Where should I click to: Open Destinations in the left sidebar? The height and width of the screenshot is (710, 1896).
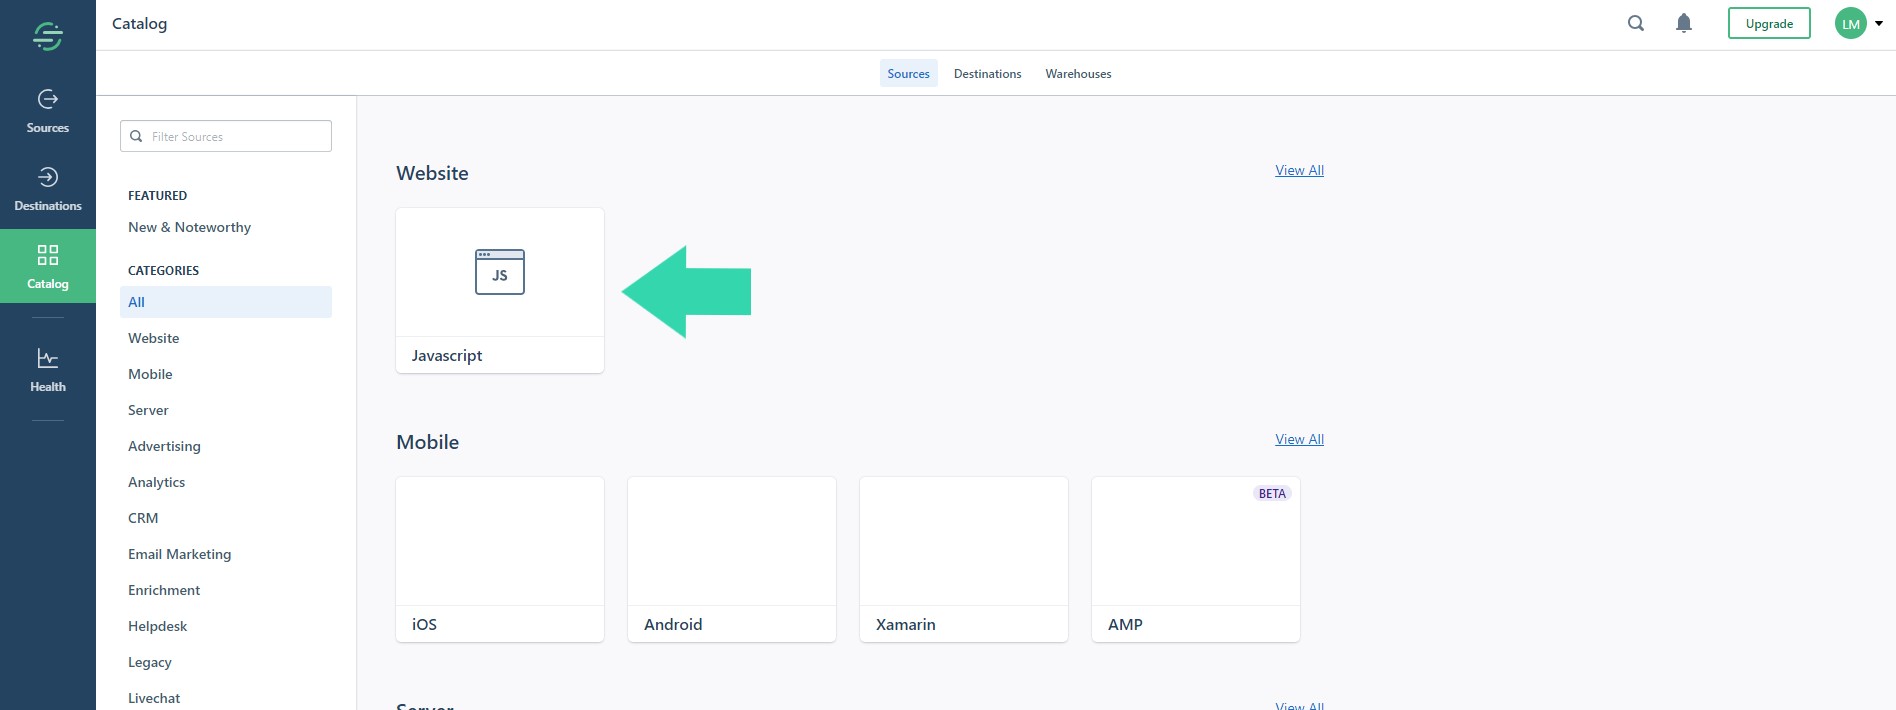[47, 189]
